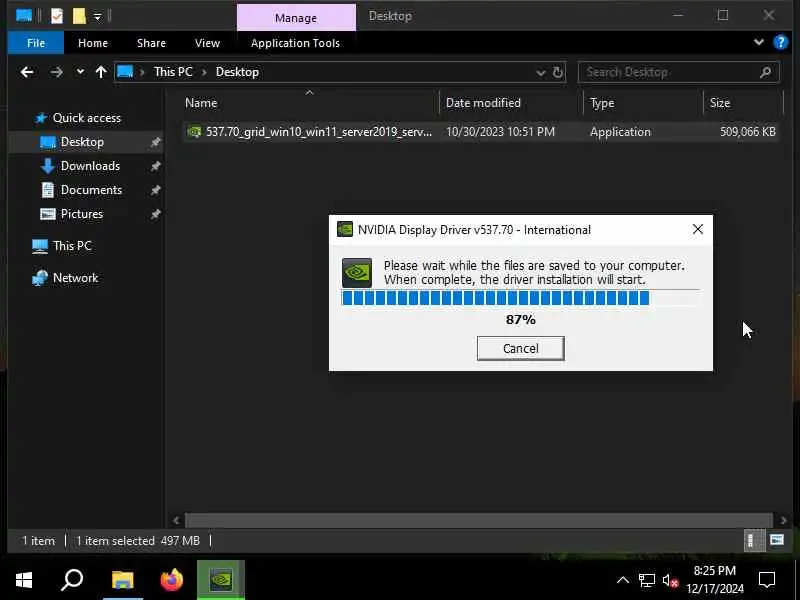Switch to the Share ribbon tab
800x600 pixels.
point(152,43)
